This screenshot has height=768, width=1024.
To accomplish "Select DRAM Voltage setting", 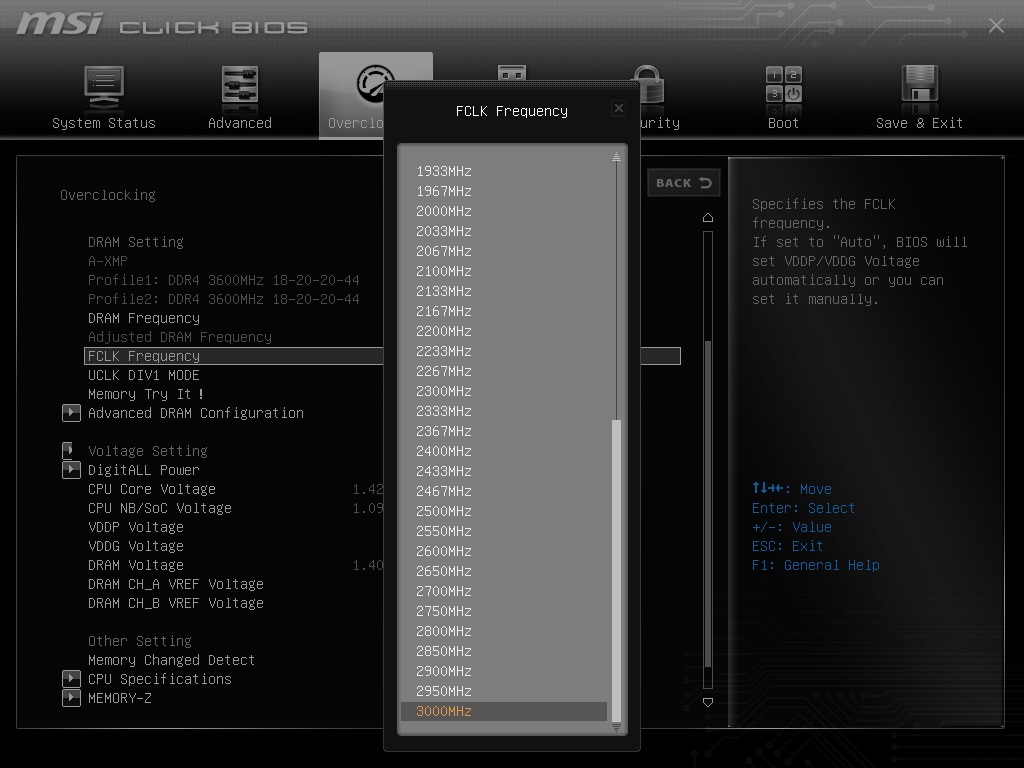I will click(136, 564).
